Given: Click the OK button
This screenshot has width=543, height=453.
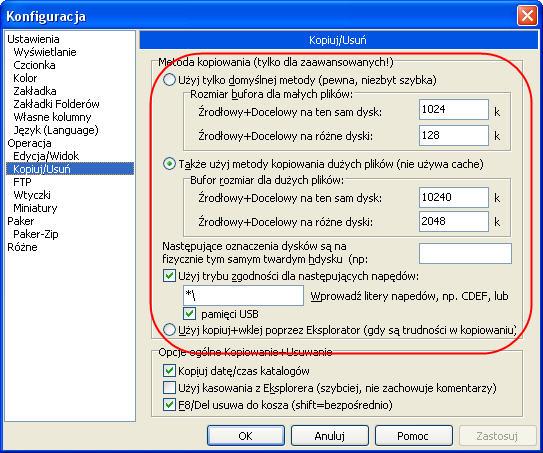Looking at the screenshot, I should 246,436.
